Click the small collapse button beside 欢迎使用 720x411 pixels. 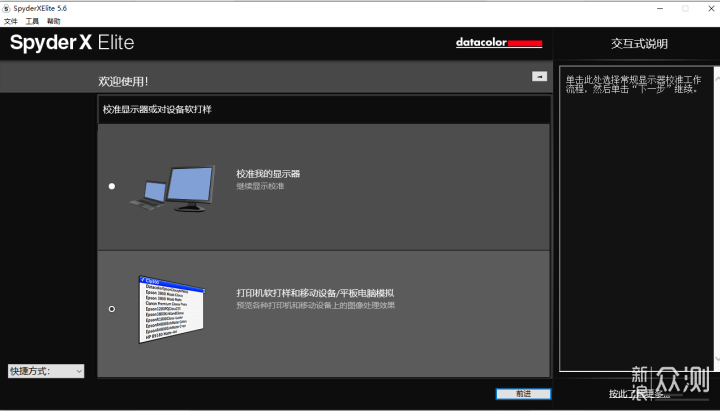(539, 76)
